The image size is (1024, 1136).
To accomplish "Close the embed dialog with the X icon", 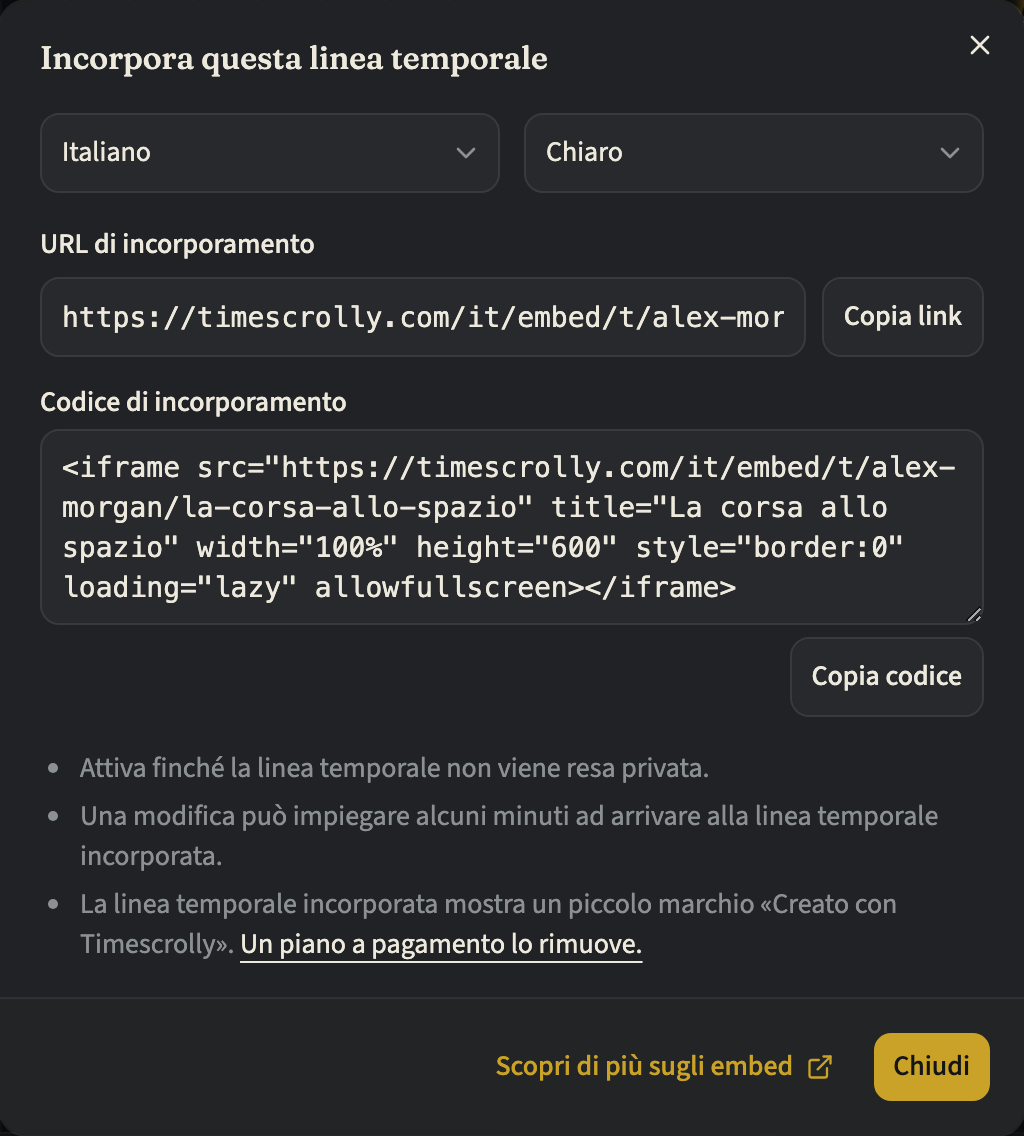I will pos(980,45).
